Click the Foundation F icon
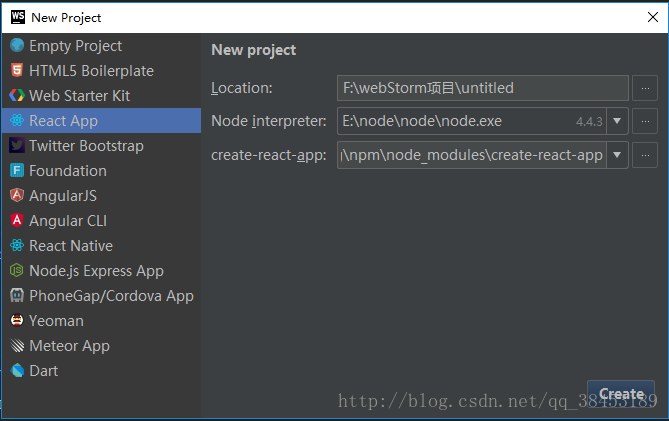This screenshot has height=421, width=669. (17, 171)
